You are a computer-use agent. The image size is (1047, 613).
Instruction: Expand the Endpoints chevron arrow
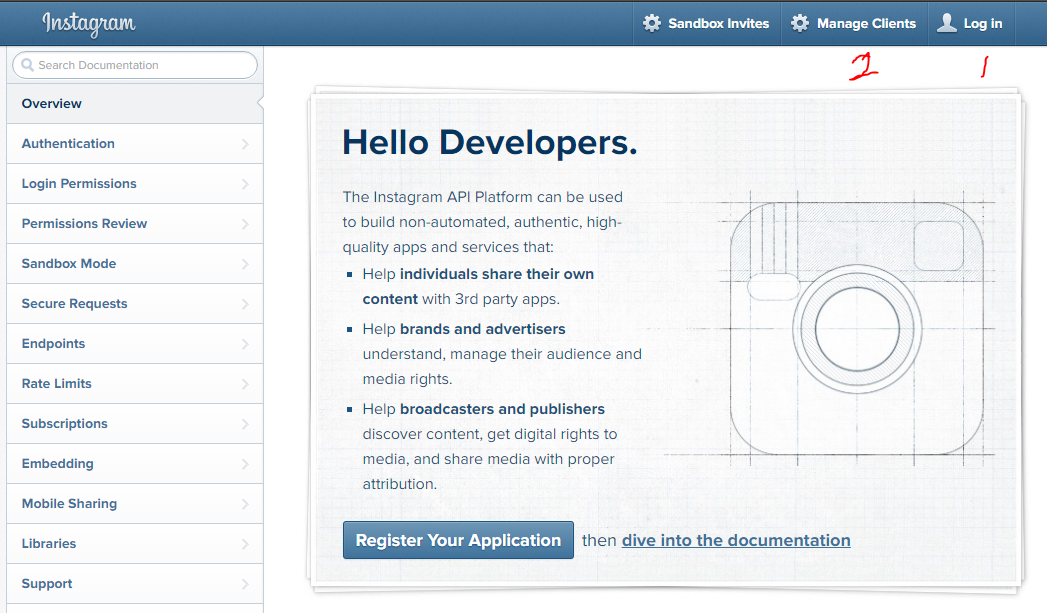click(x=245, y=344)
